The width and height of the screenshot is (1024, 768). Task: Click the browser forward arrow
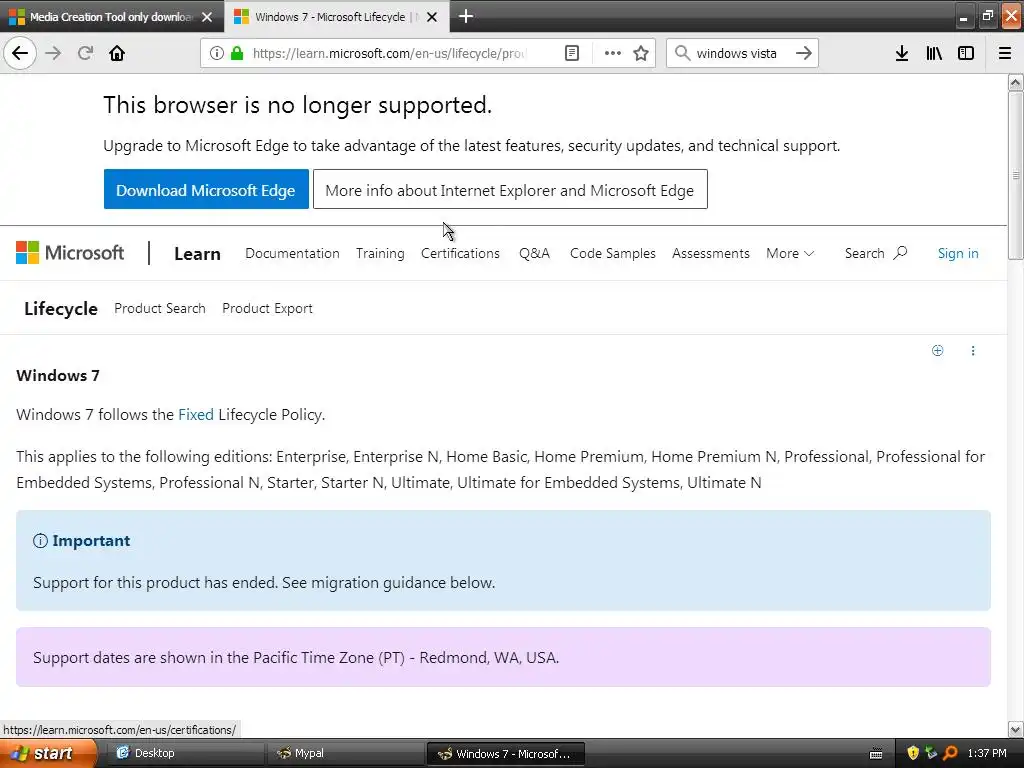pos(53,53)
